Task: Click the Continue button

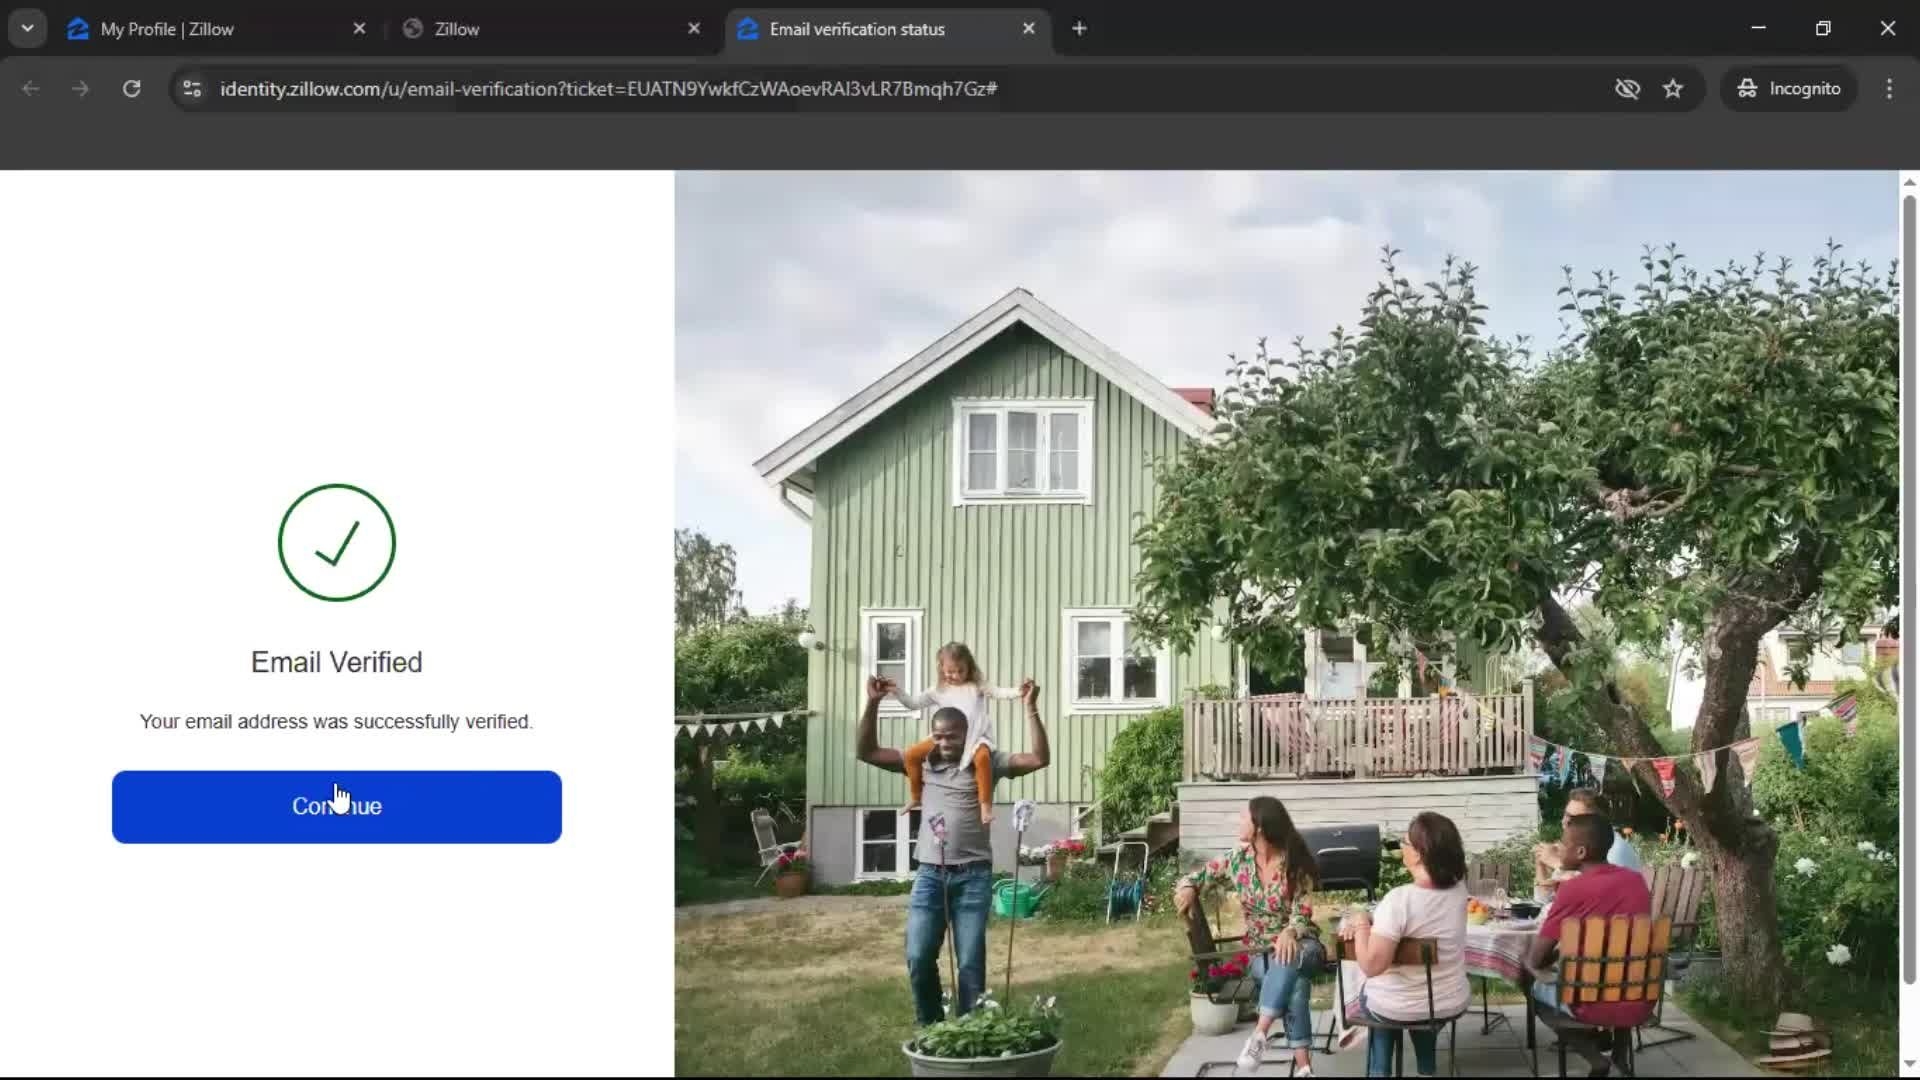Action: click(x=336, y=807)
